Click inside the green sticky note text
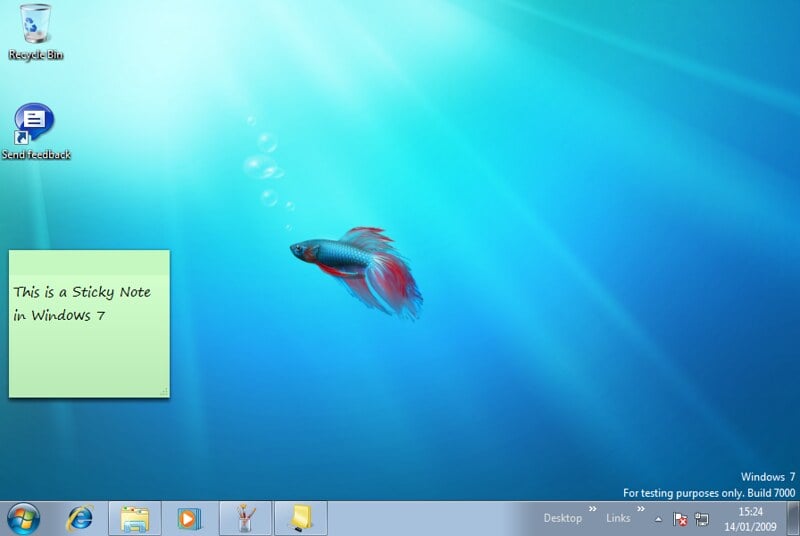Viewport: 800px width, 536px height. click(x=82, y=304)
